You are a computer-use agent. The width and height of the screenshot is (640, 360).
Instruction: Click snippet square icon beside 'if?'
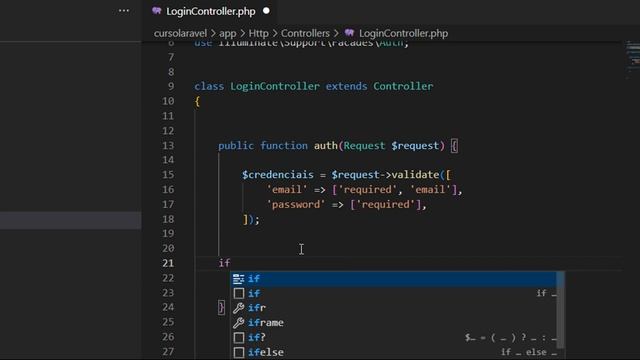[239, 338]
